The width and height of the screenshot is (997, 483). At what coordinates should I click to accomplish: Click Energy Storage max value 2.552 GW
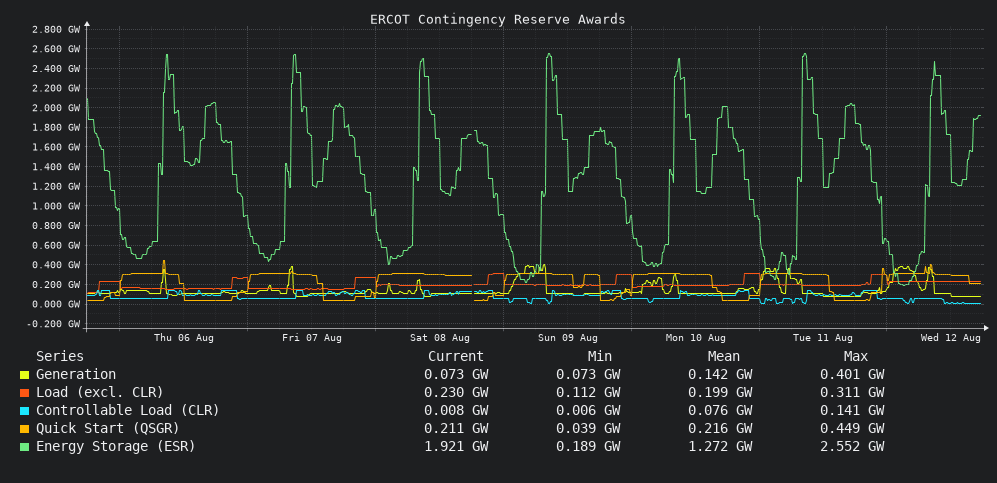pyautogui.click(x=852, y=447)
